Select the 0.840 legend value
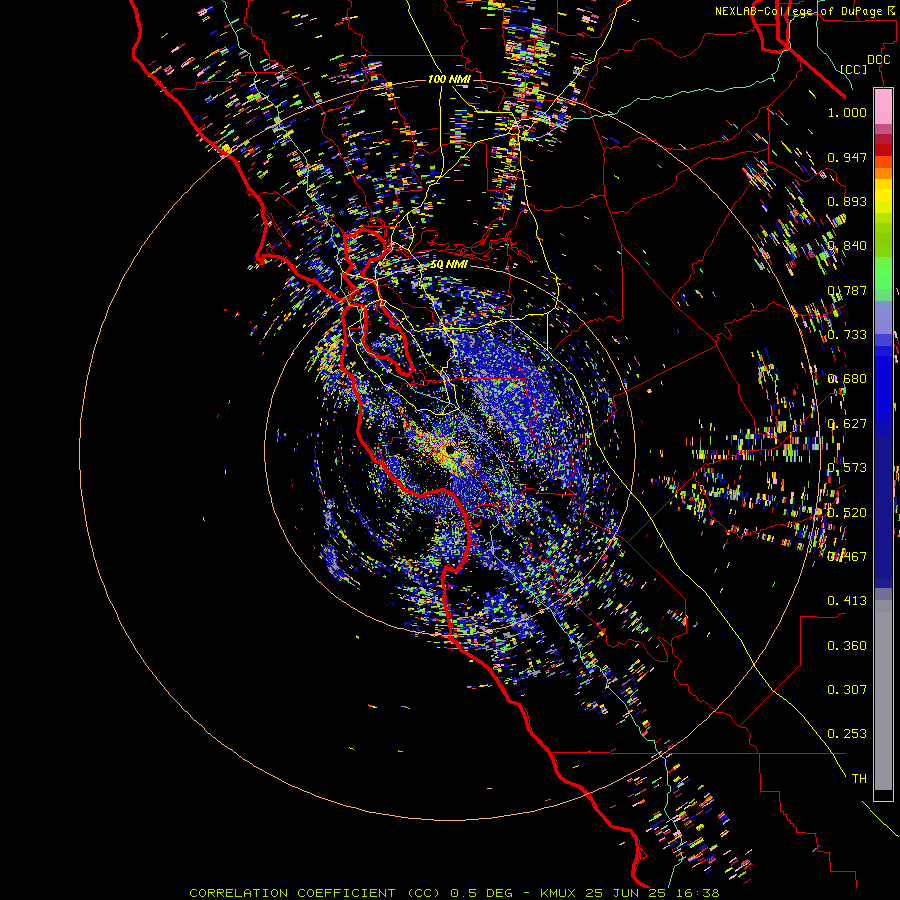The image size is (900, 900). click(x=847, y=246)
